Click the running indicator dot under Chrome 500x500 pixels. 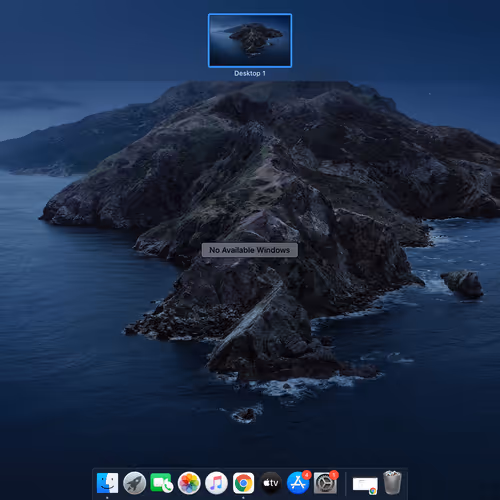(x=243, y=498)
